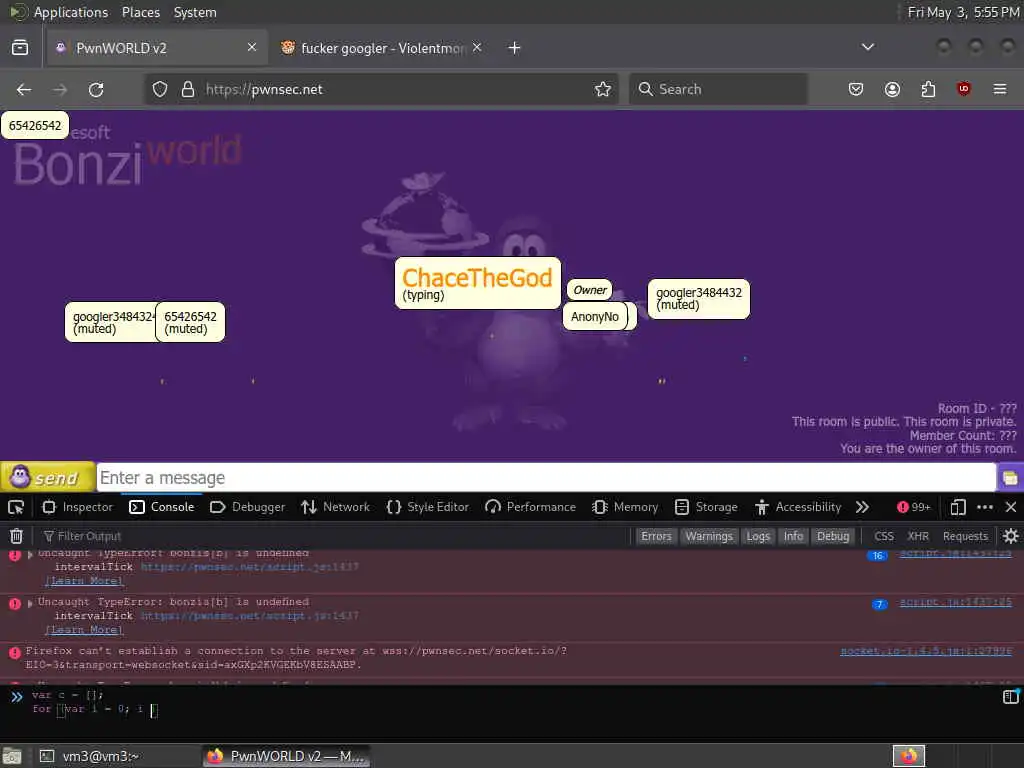Open the Firefox hamburger application menu
This screenshot has height=768, width=1024.
pyautogui.click(x=1000, y=89)
